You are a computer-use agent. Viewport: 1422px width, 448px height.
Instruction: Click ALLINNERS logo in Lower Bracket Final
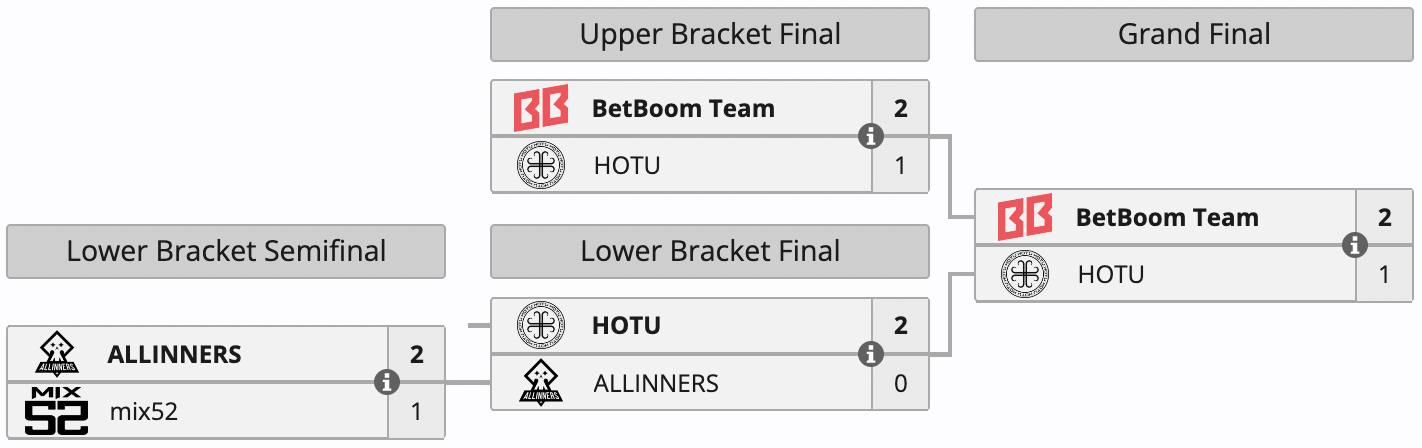[540, 382]
